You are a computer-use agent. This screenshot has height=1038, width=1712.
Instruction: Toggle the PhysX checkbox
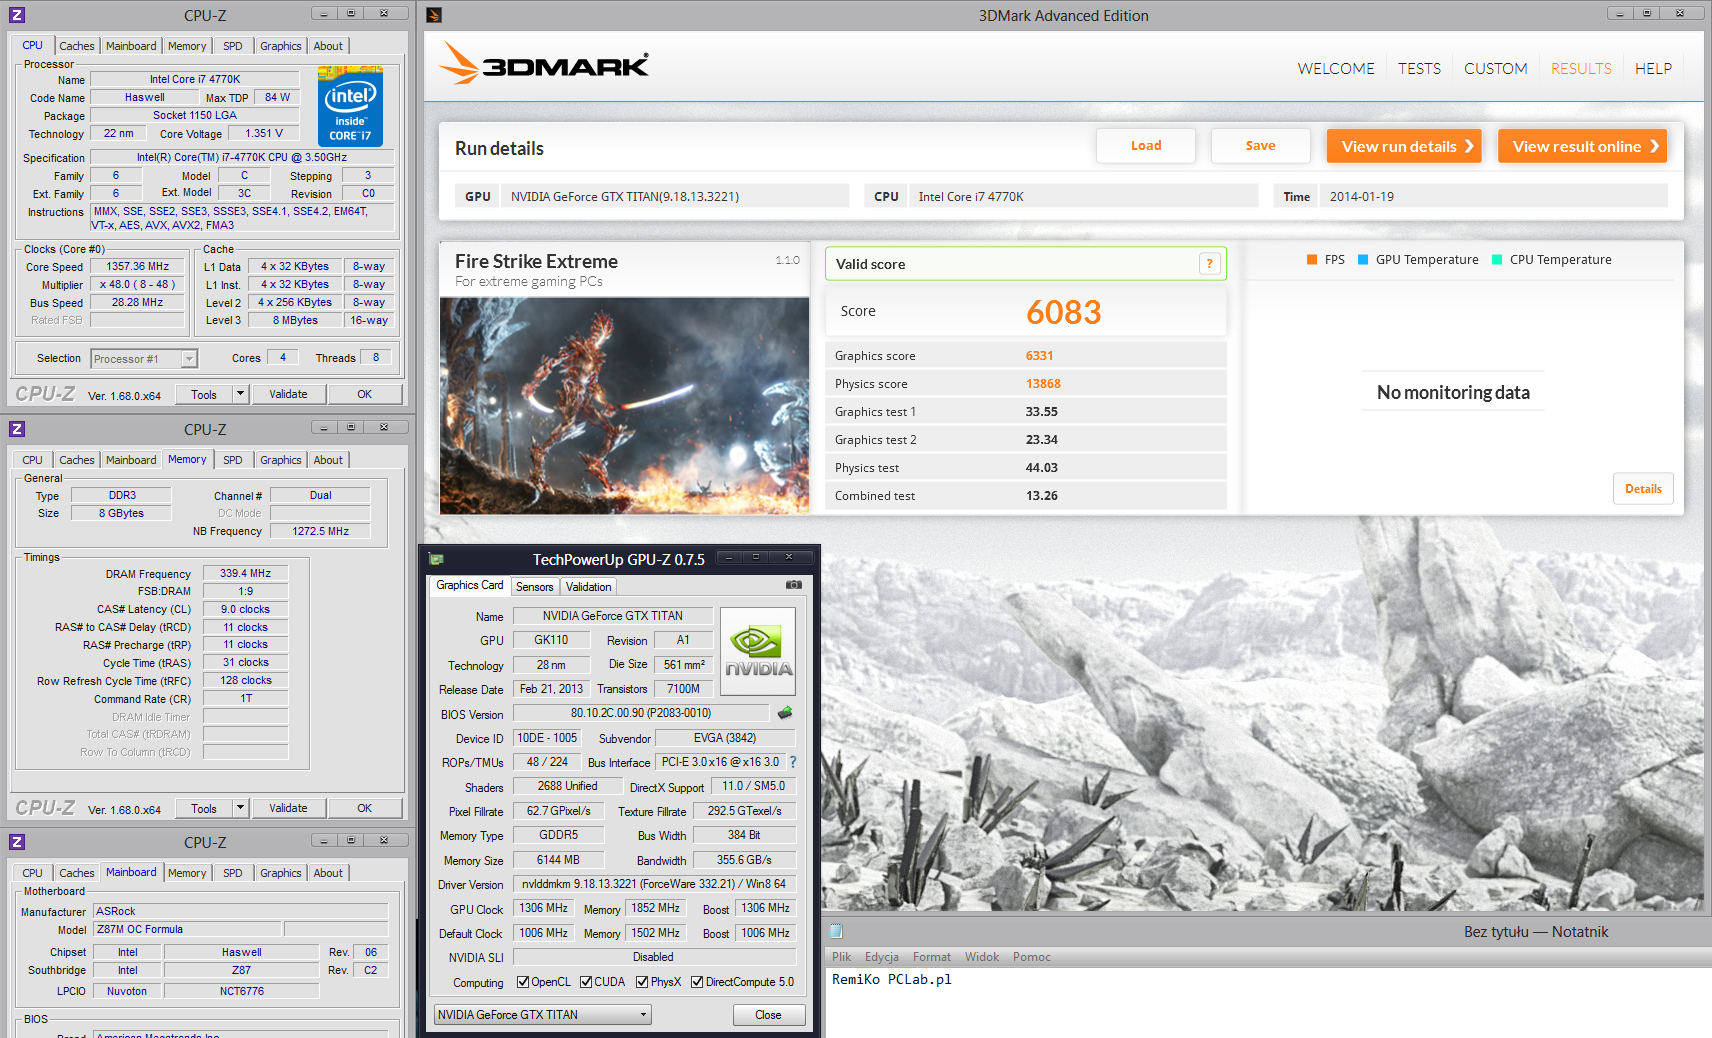pyautogui.click(x=642, y=982)
